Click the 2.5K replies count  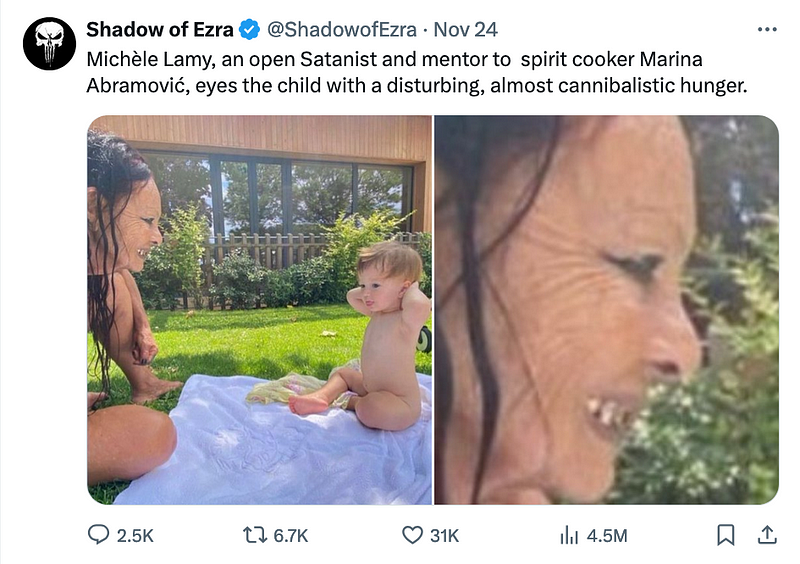pyautogui.click(x=136, y=536)
